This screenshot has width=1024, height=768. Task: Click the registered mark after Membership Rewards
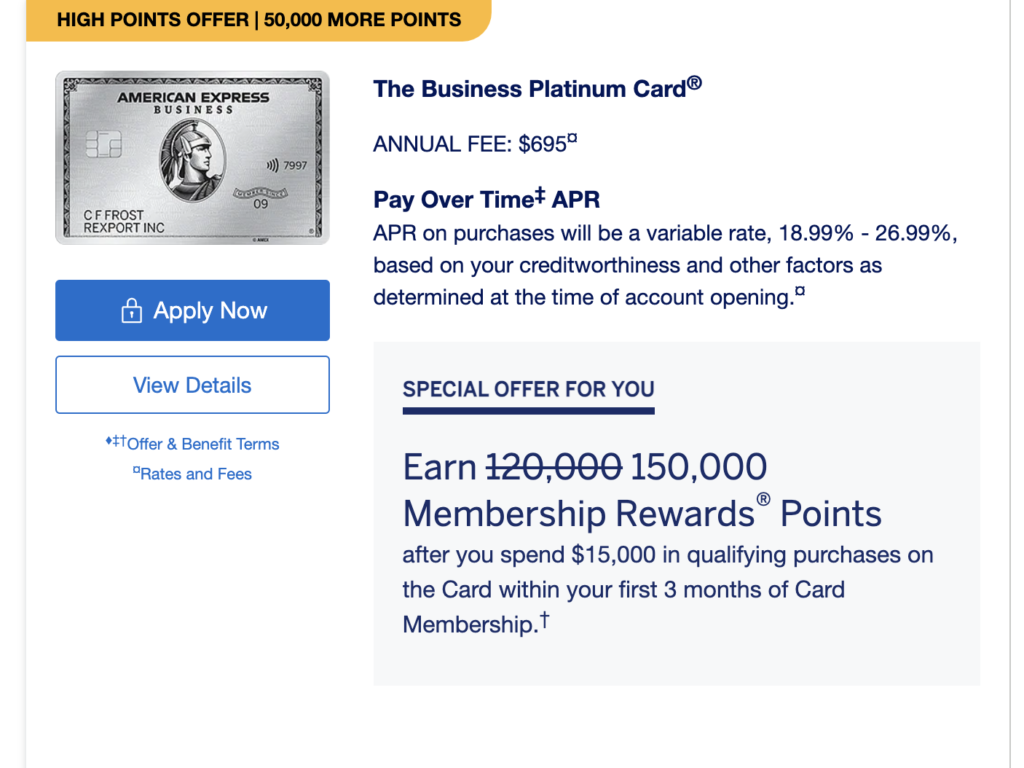tap(763, 500)
